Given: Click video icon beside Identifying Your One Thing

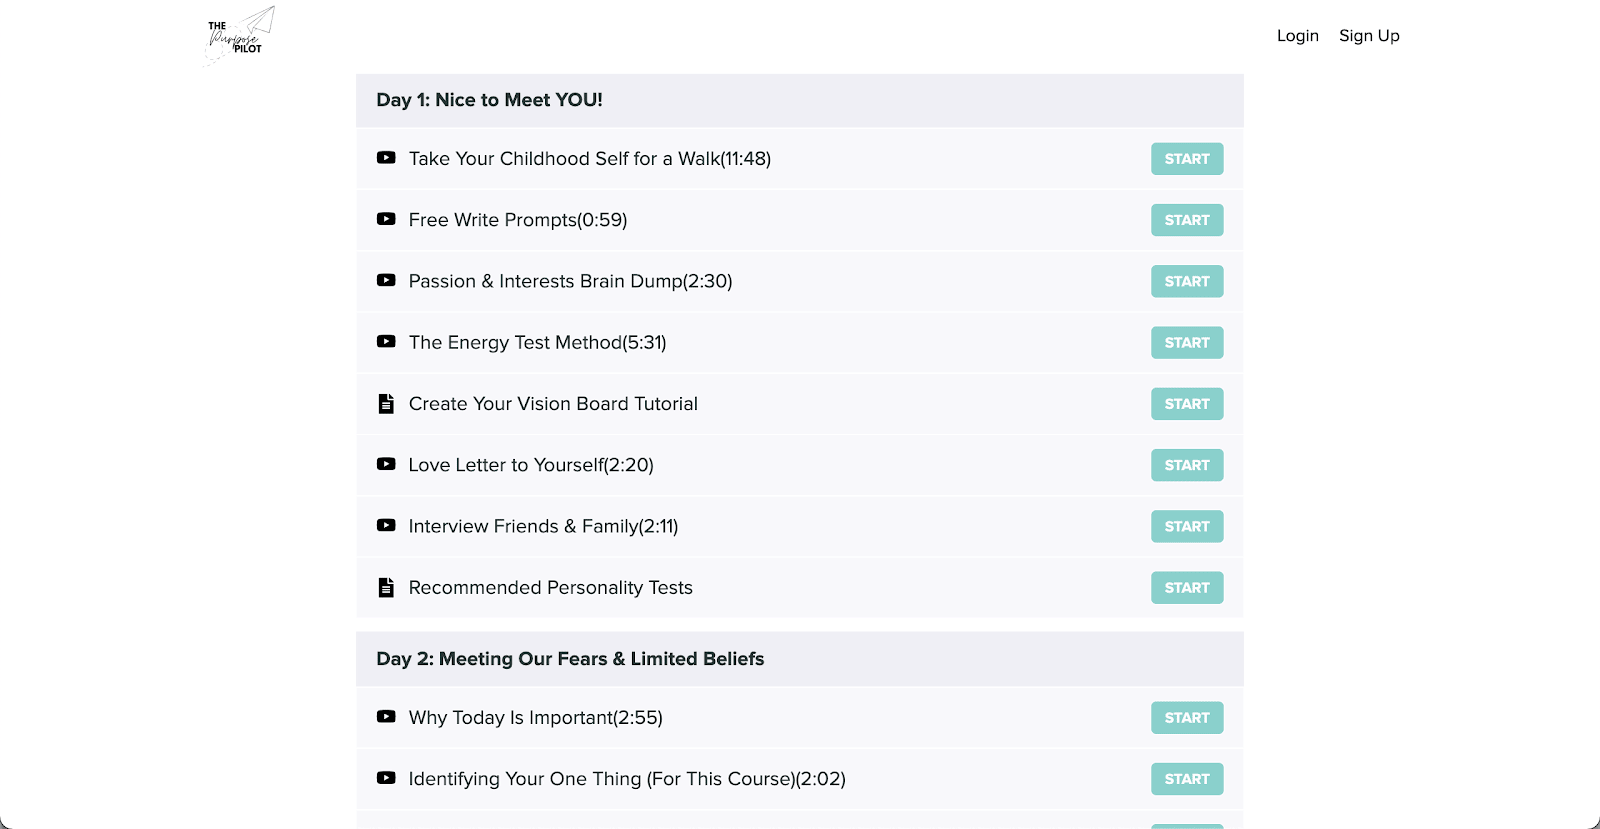Looking at the screenshot, I should (x=386, y=777).
